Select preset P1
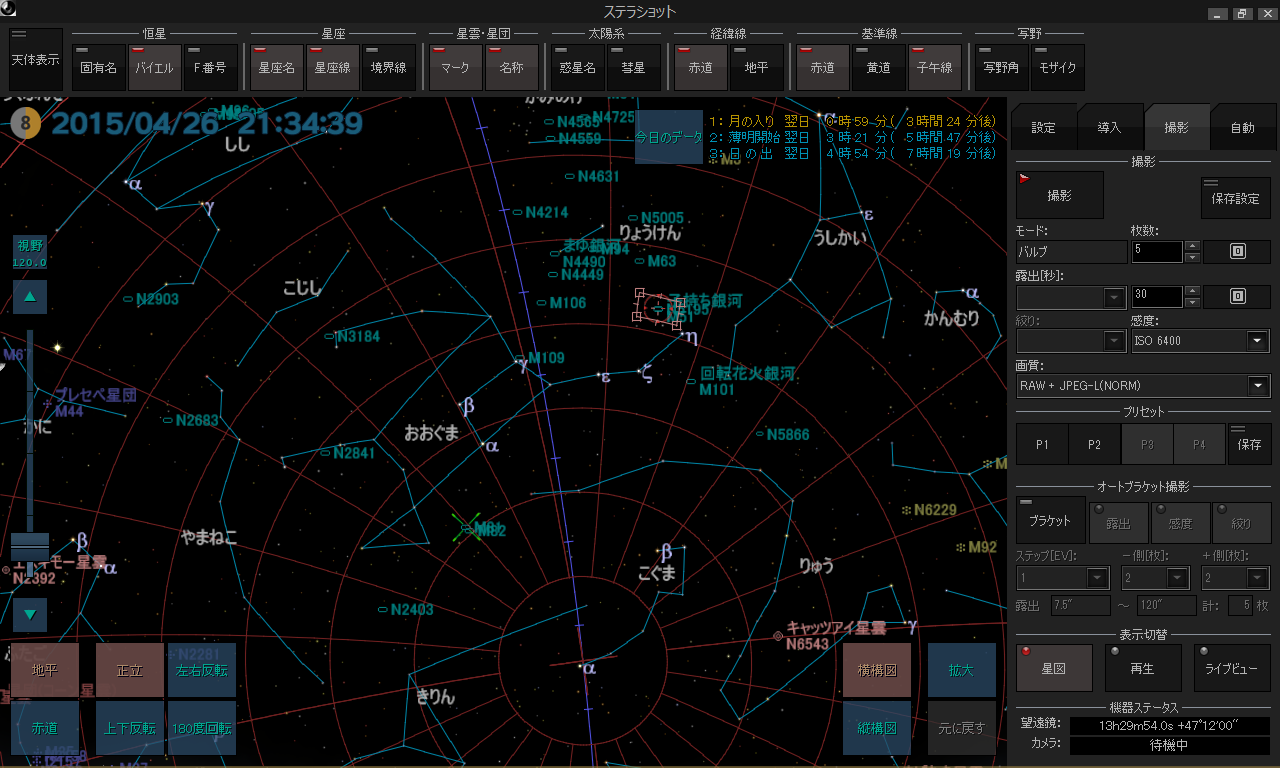The image size is (1280, 768). pyautogui.click(x=1042, y=444)
